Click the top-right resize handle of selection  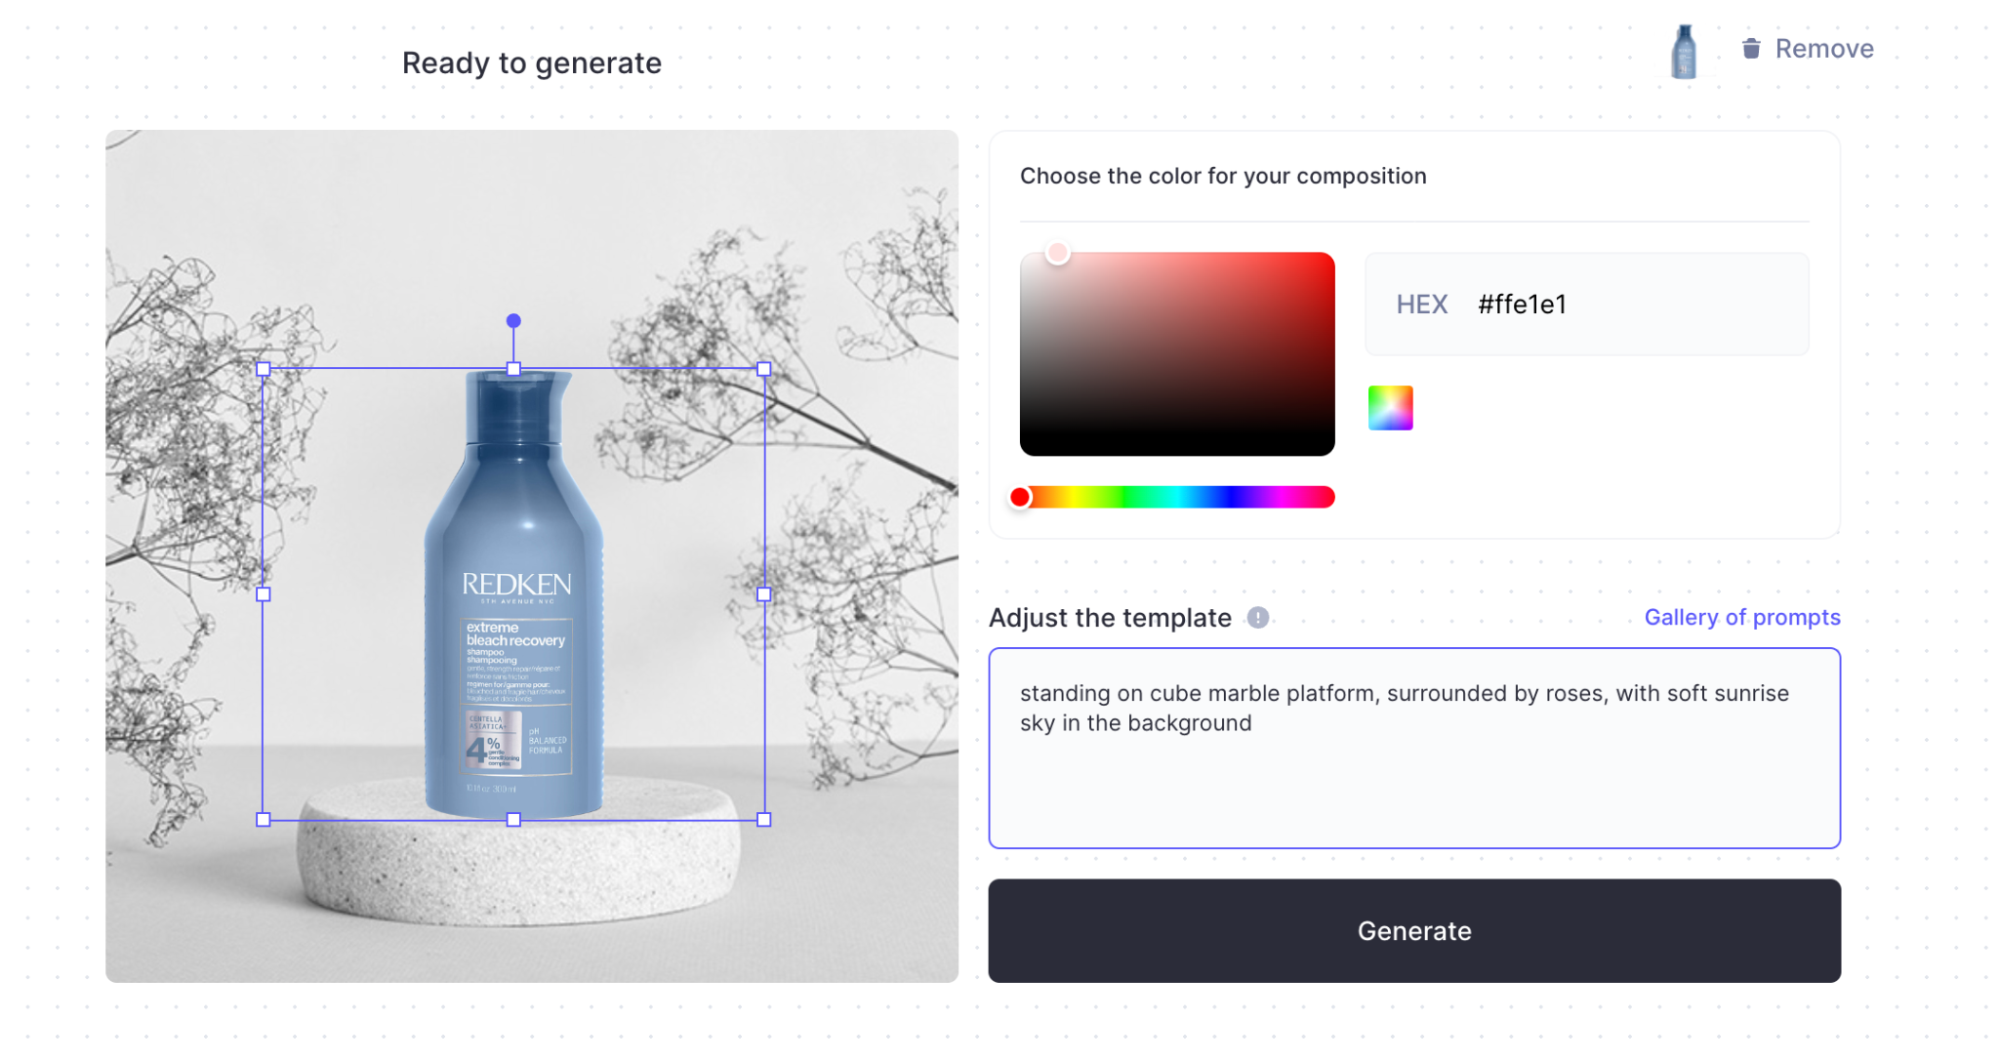pyautogui.click(x=764, y=369)
